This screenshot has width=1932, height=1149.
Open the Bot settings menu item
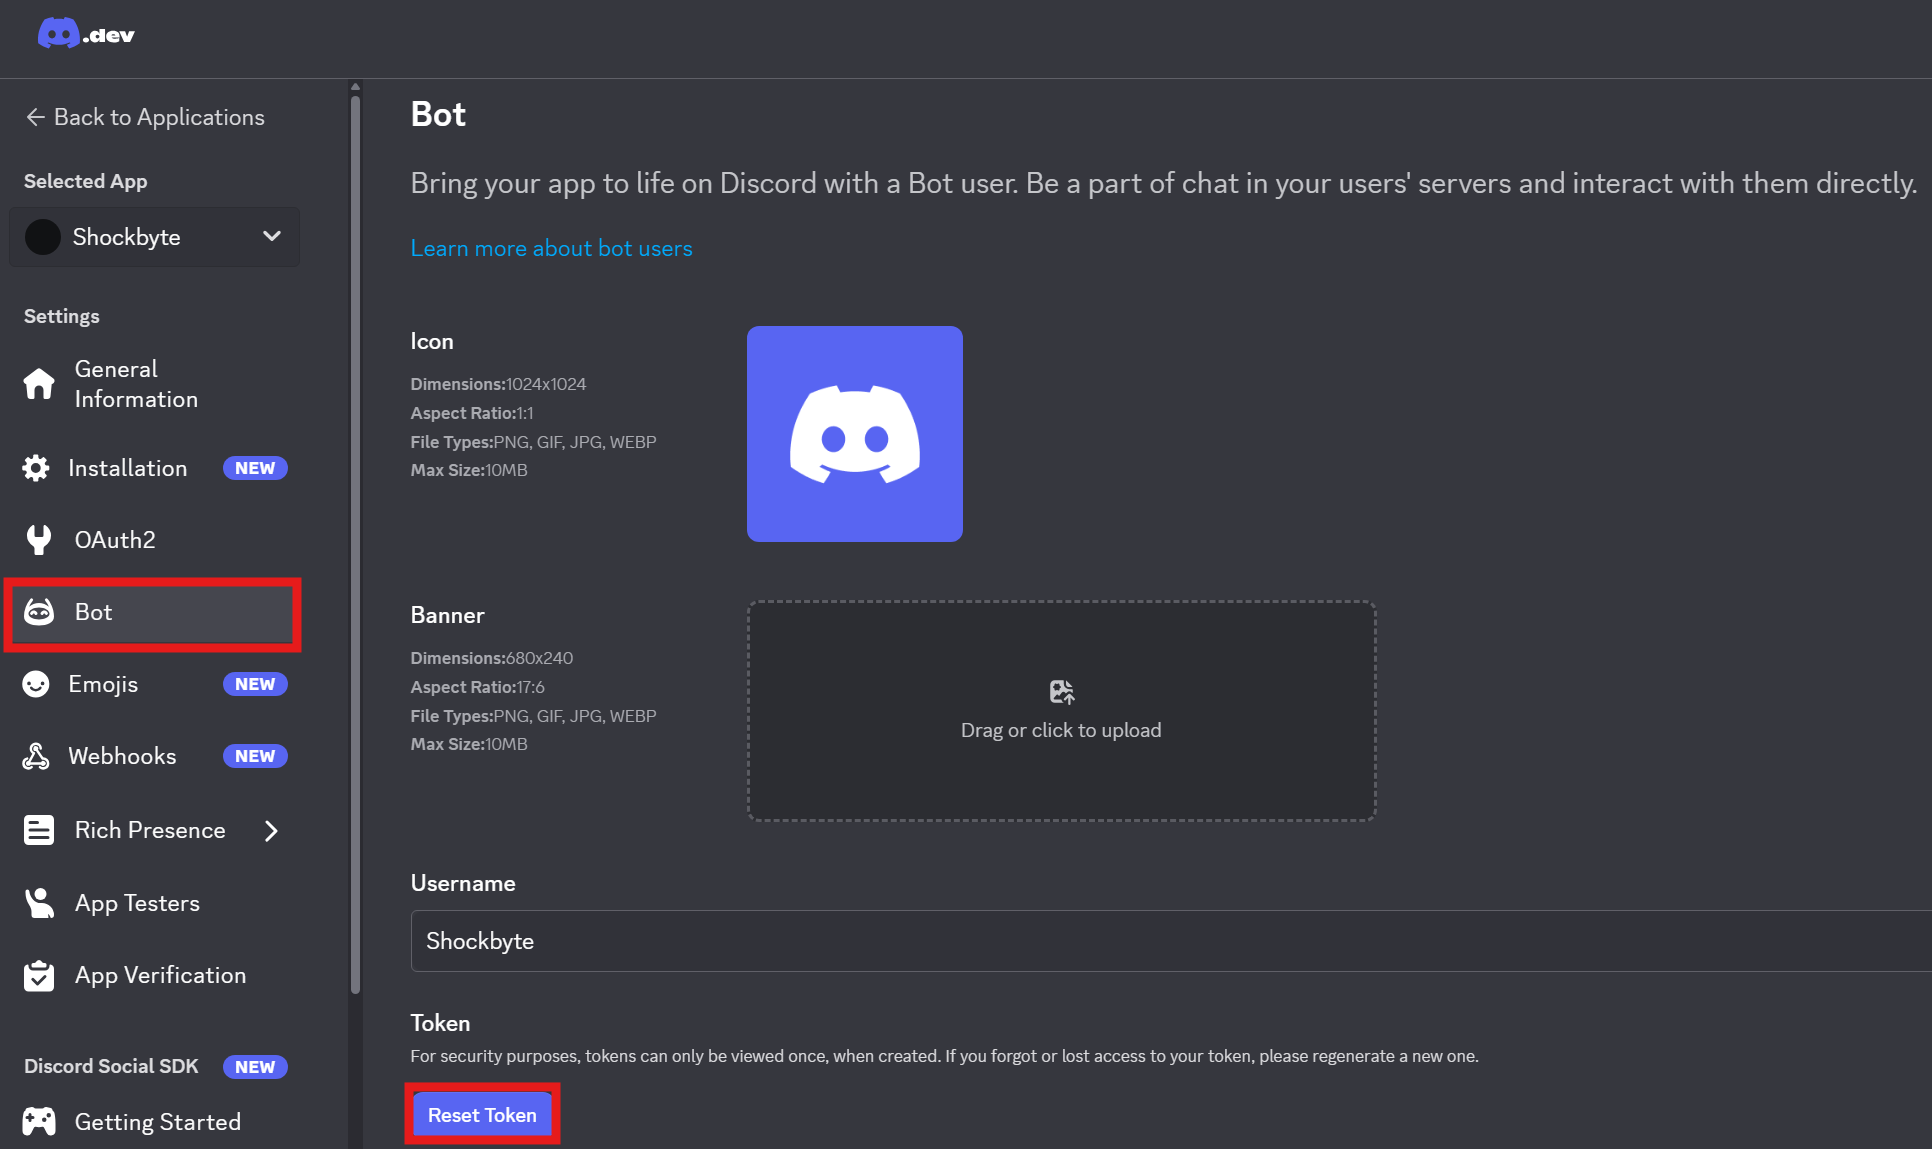point(152,613)
